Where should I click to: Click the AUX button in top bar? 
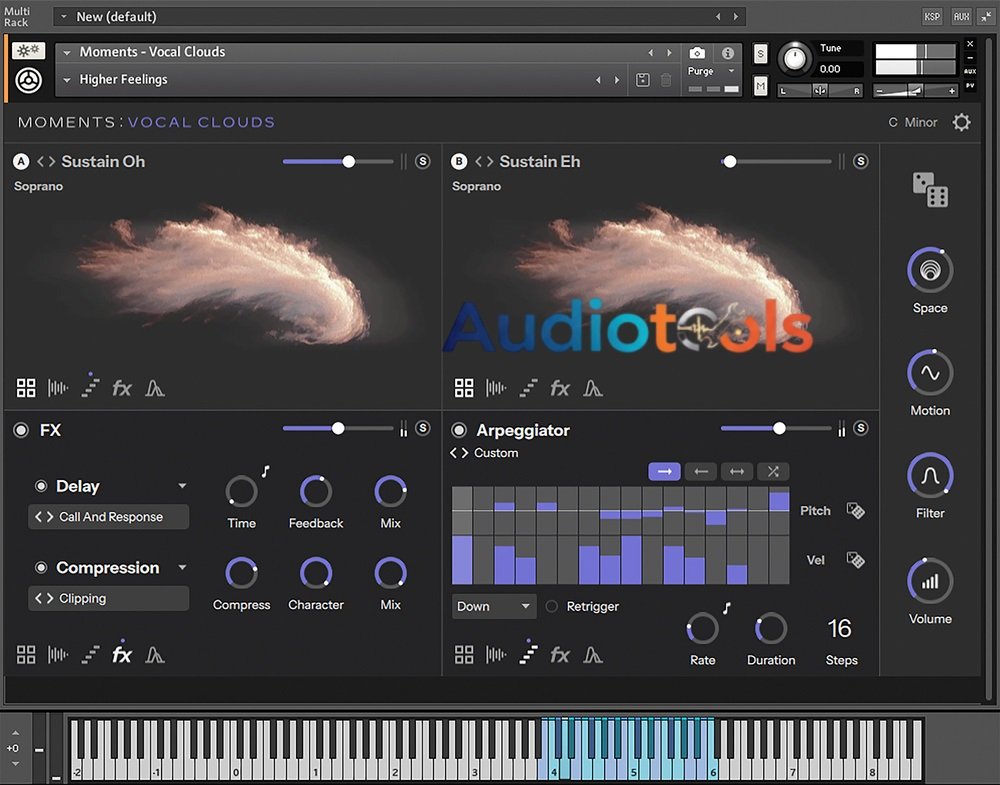point(961,17)
